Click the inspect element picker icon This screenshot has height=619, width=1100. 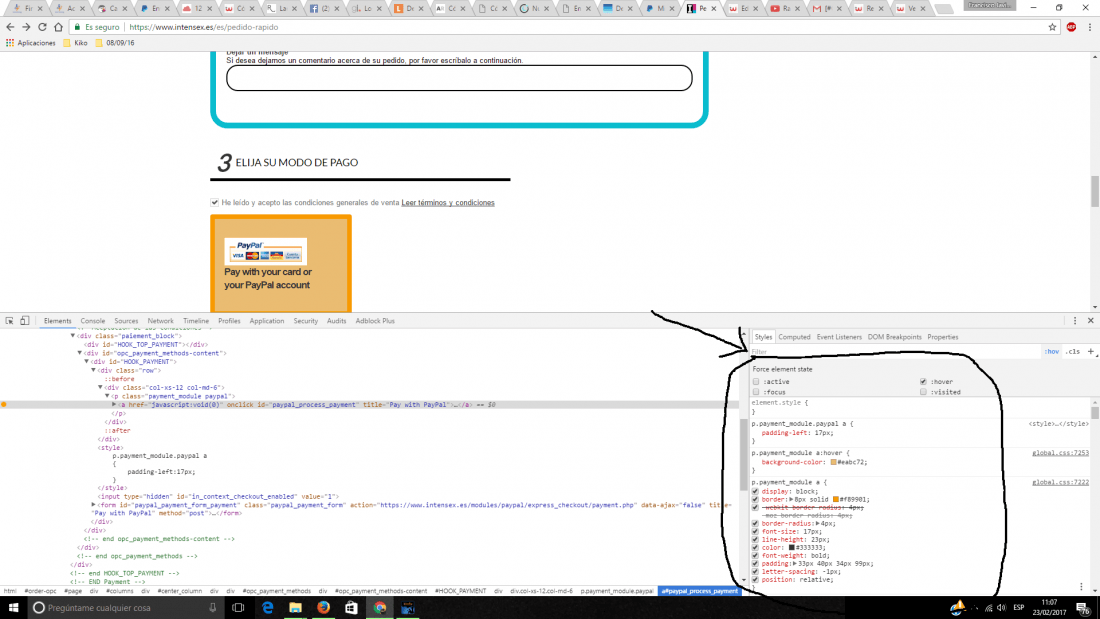[x=10, y=321]
